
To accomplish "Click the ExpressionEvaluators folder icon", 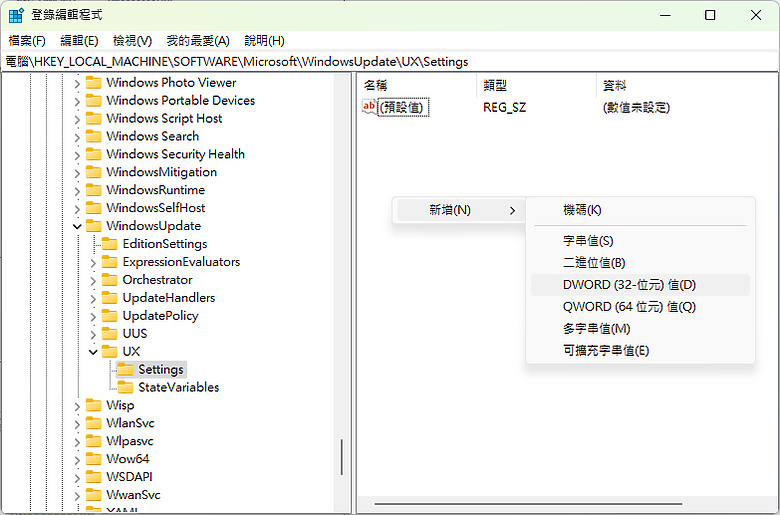I will pyautogui.click(x=109, y=262).
